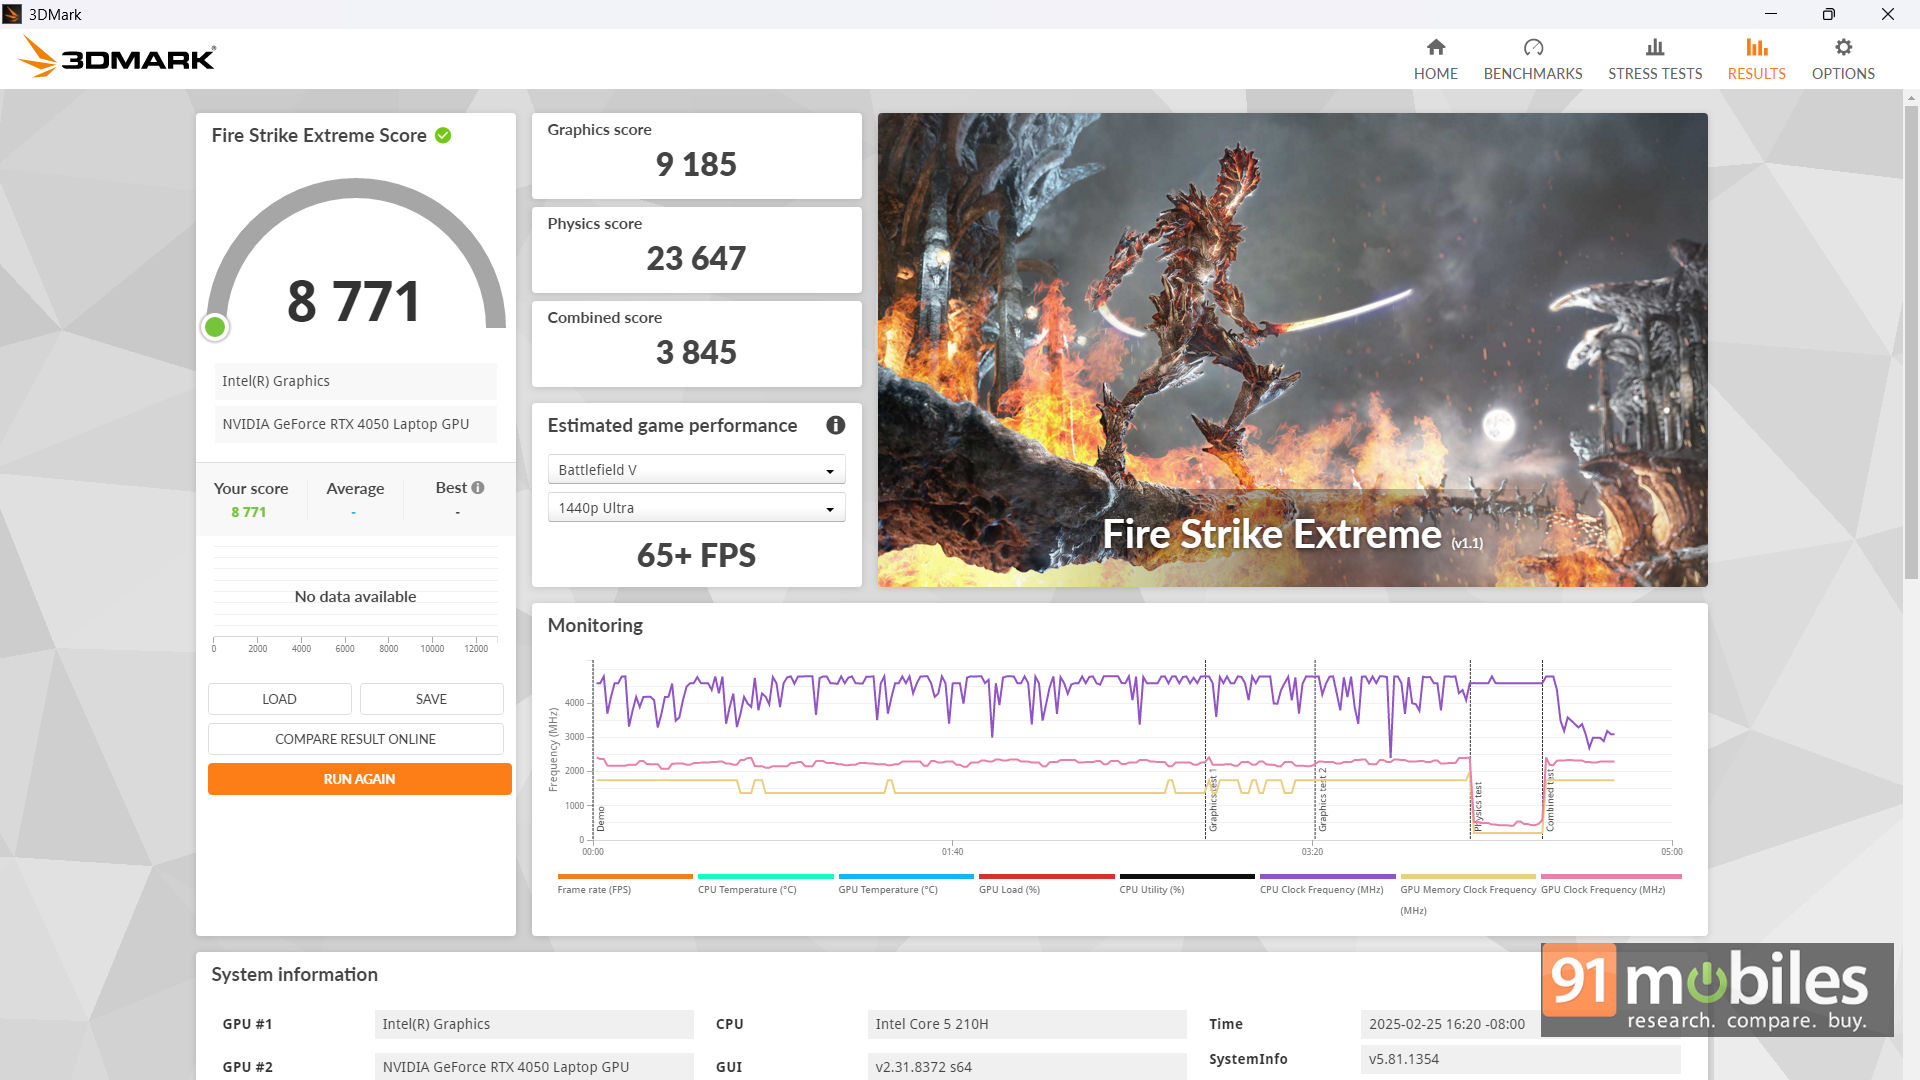
Task: Open the STRESS TESTS tab
Action: pyautogui.click(x=1655, y=60)
